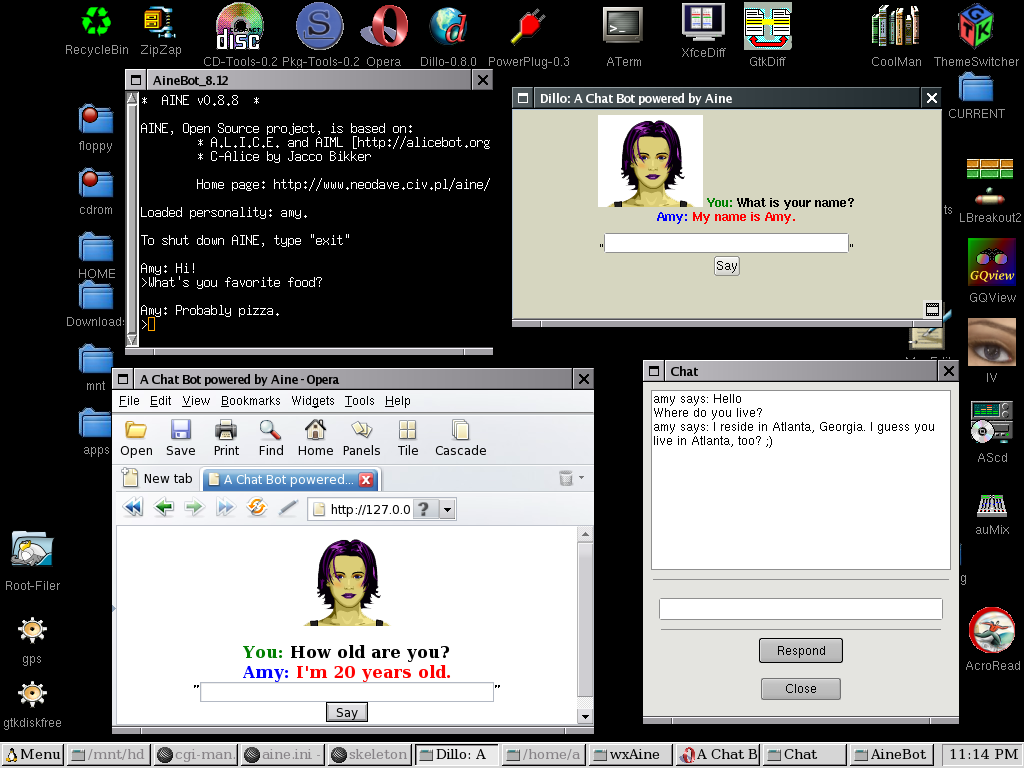Click the green Back arrow
The width and height of the screenshot is (1024, 768).
tap(164, 508)
